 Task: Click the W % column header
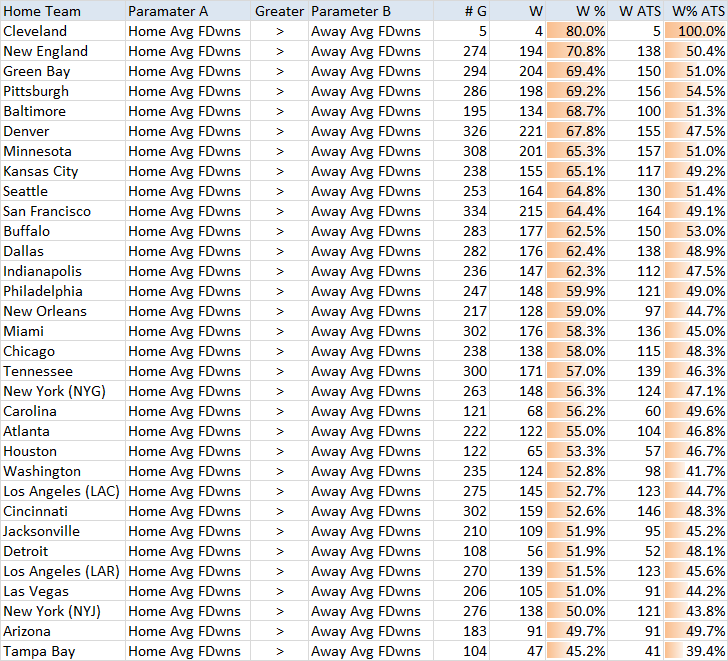click(x=577, y=11)
